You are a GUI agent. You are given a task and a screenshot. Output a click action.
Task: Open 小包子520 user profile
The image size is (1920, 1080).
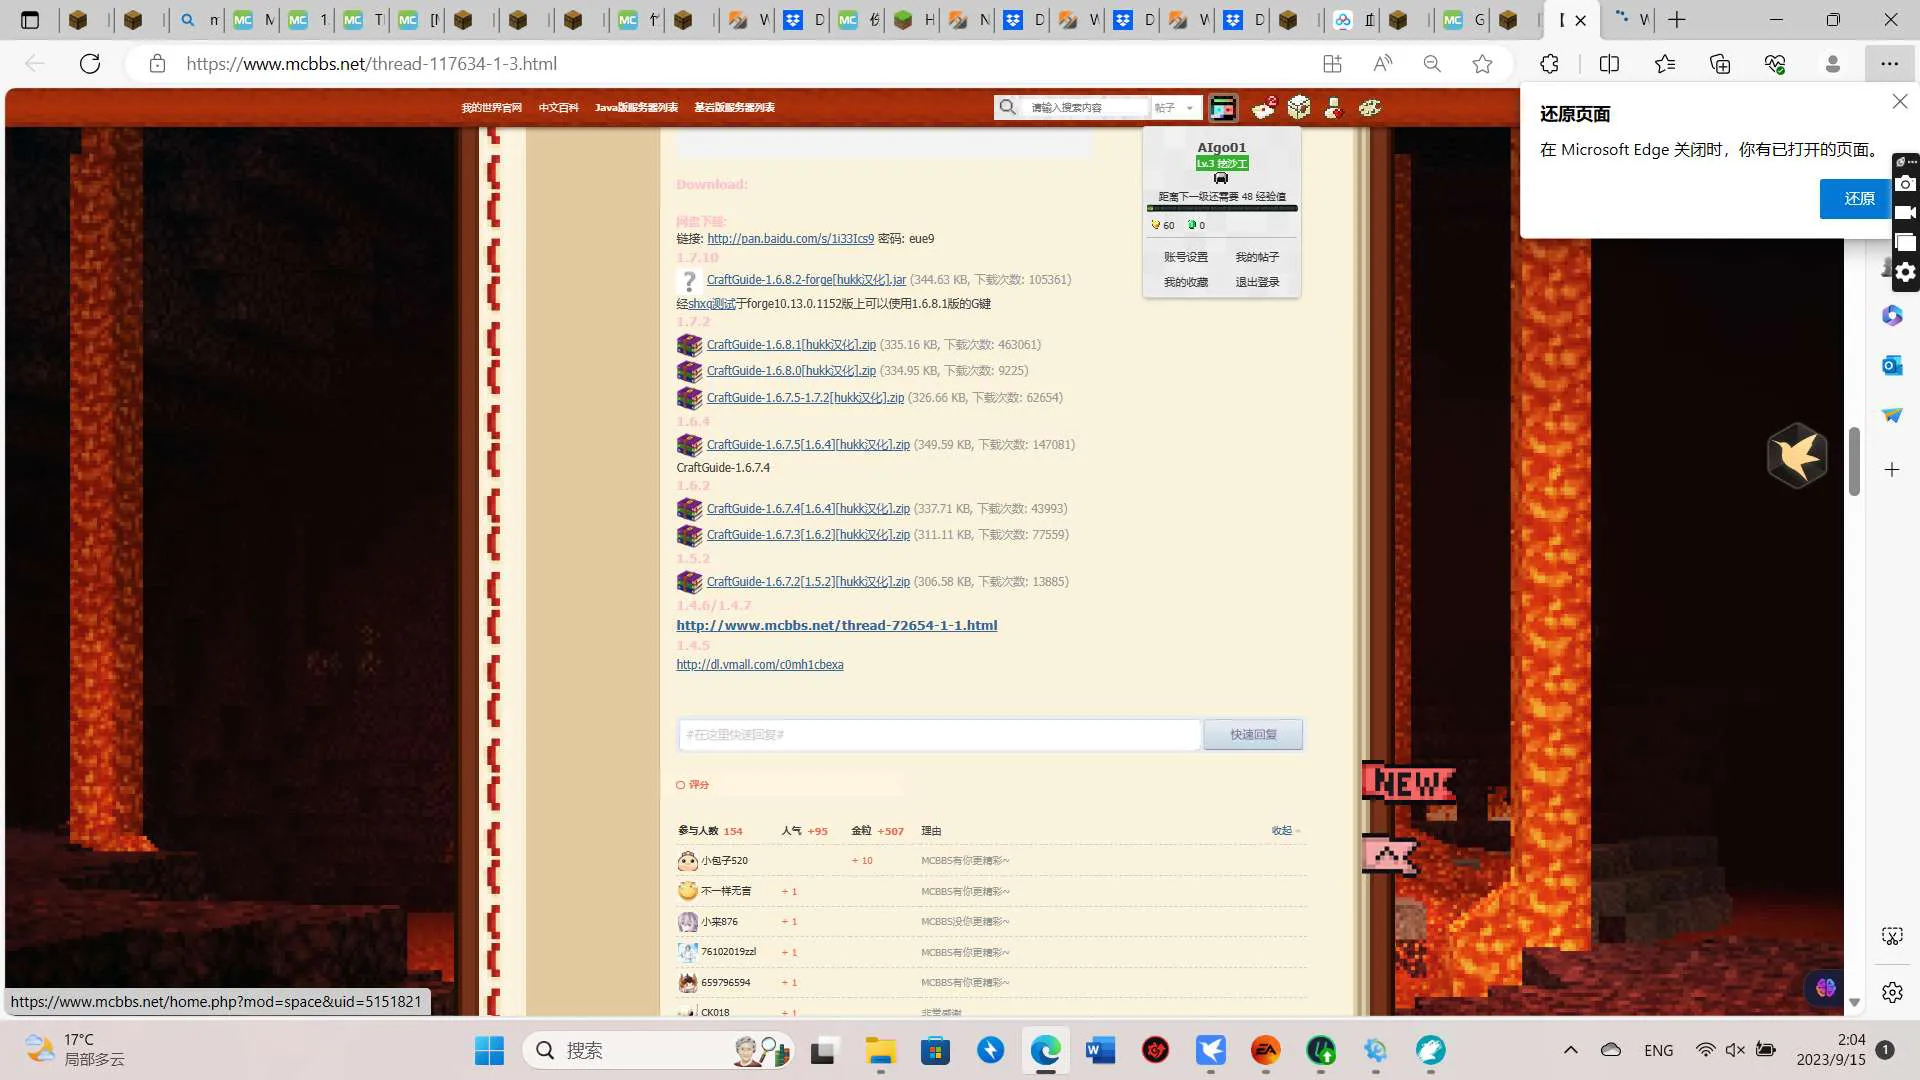[x=724, y=861]
